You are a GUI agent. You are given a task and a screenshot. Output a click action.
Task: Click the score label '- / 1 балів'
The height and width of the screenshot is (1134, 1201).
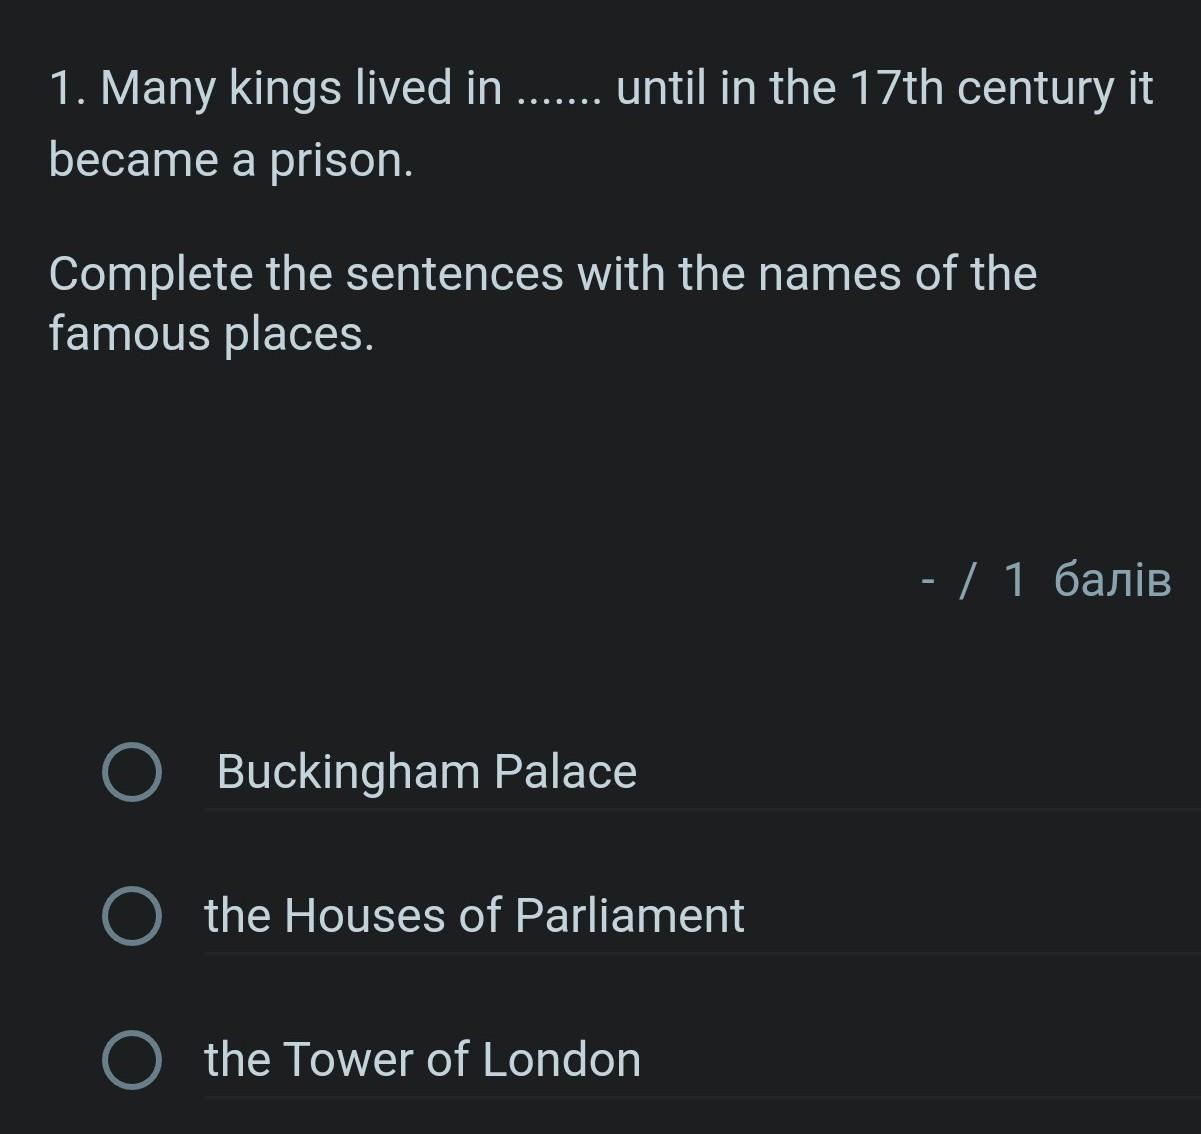tap(1045, 580)
